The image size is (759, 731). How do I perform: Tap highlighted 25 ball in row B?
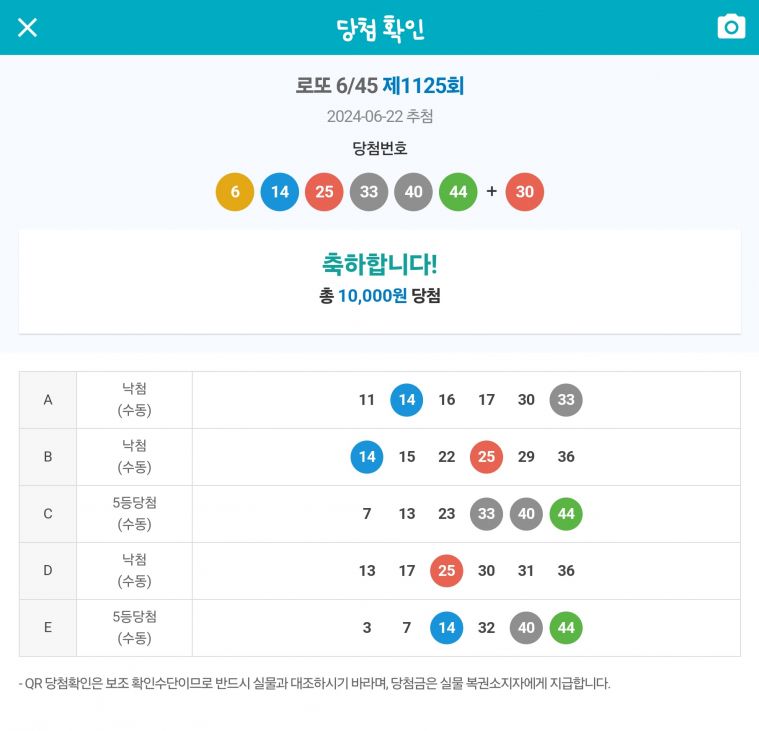pyautogui.click(x=486, y=457)
